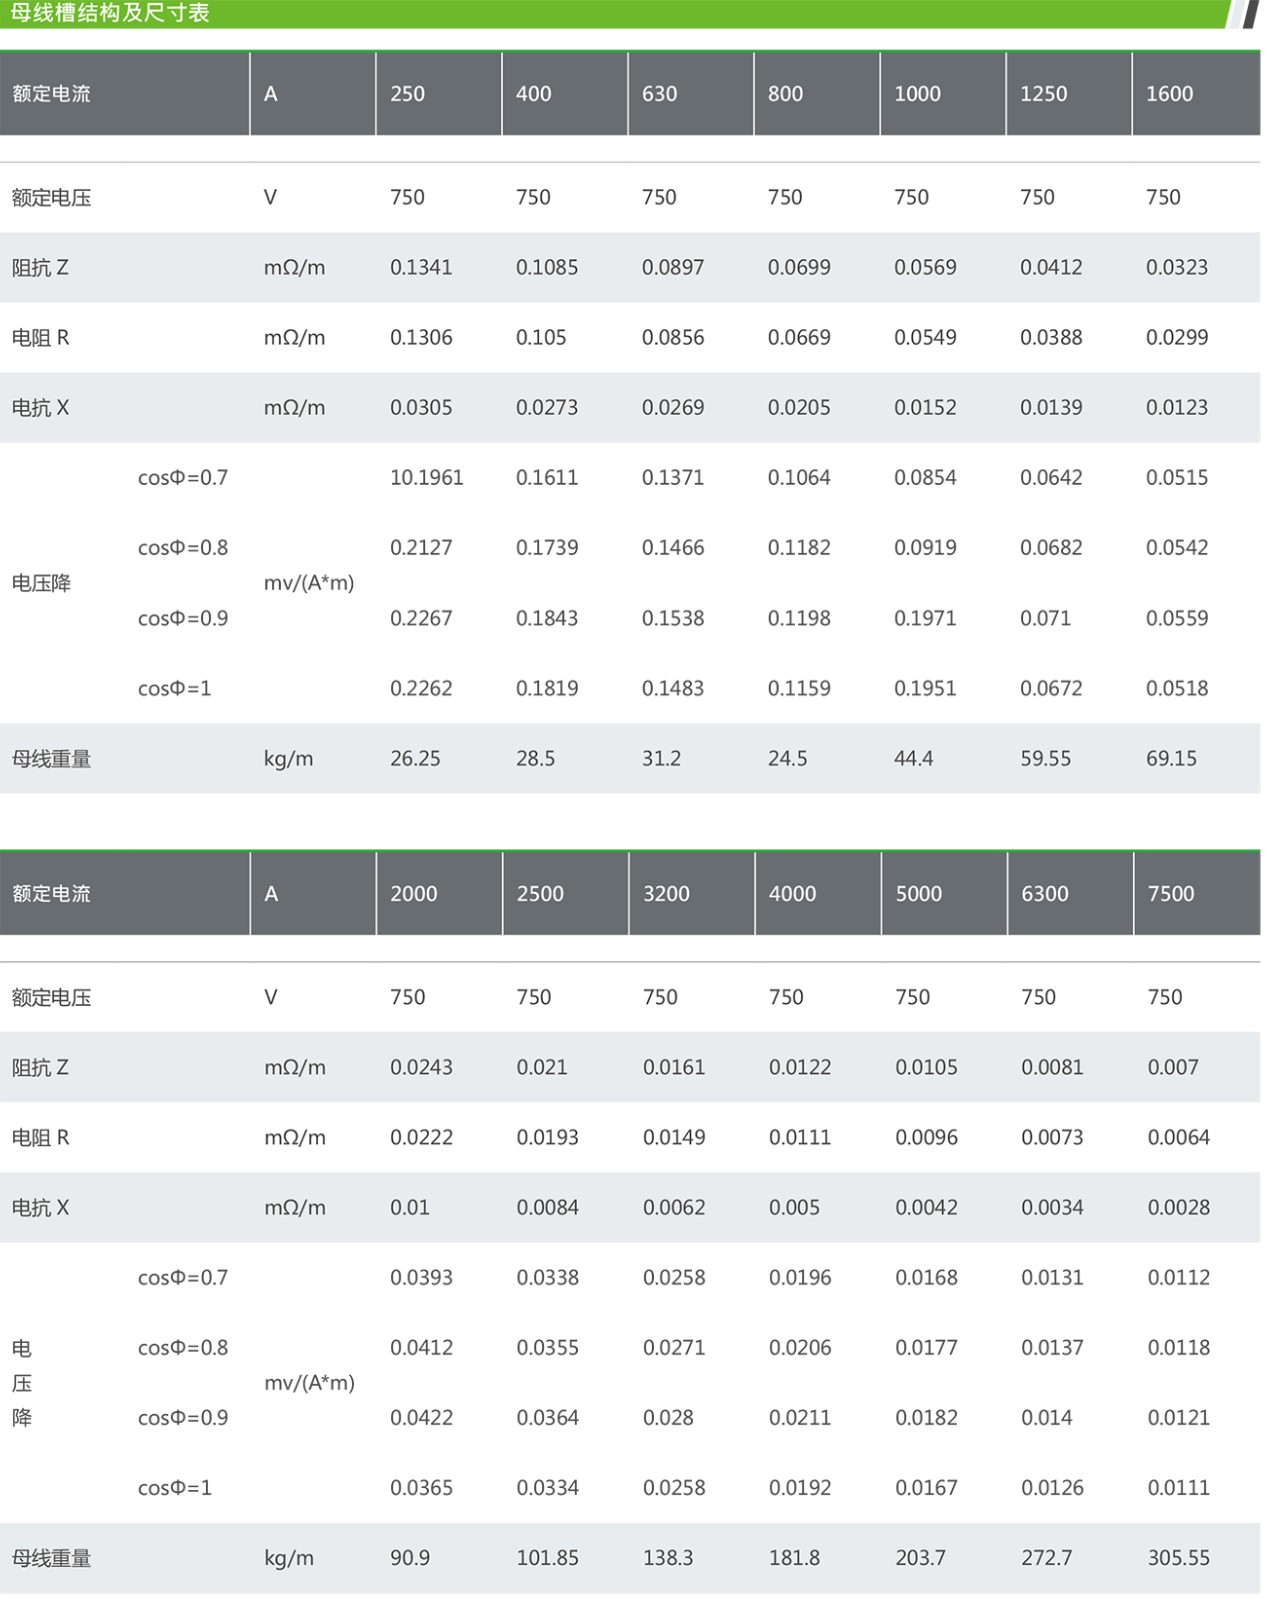Select the 0.071 voltage drop cell
This screenshot has height=1600, width=1265.
pos(1045,619)
